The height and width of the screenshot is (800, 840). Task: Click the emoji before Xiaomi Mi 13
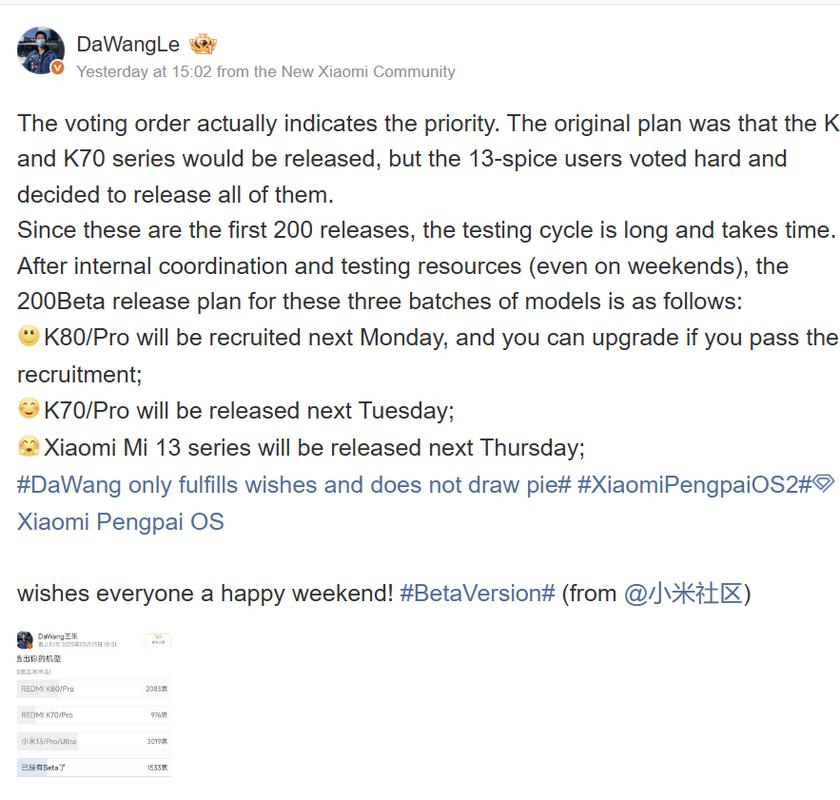[29, 447]
